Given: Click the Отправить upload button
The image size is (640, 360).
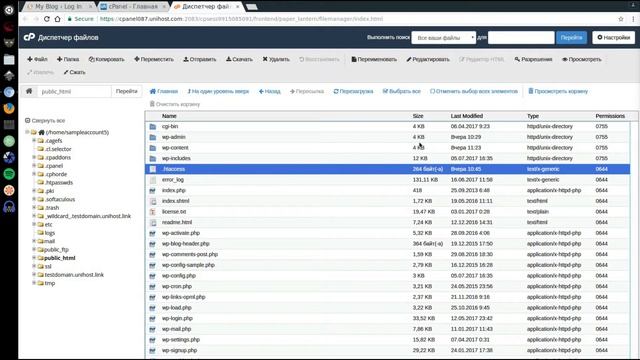Looking at the screenshot, I should click(200, 59).
